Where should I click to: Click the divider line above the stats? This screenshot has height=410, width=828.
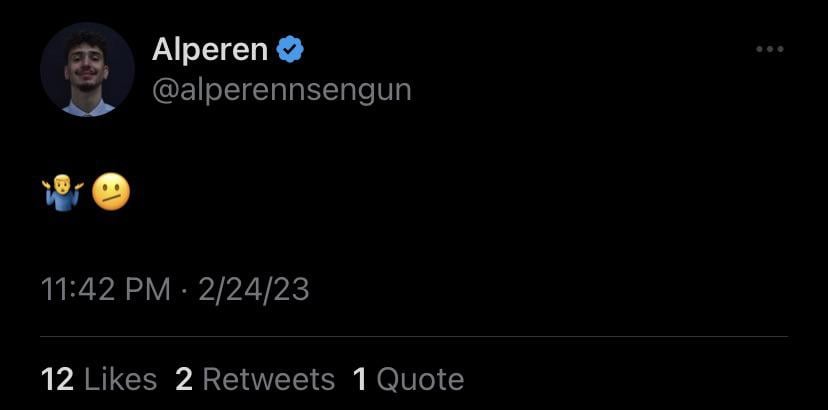tap(414, 337)
